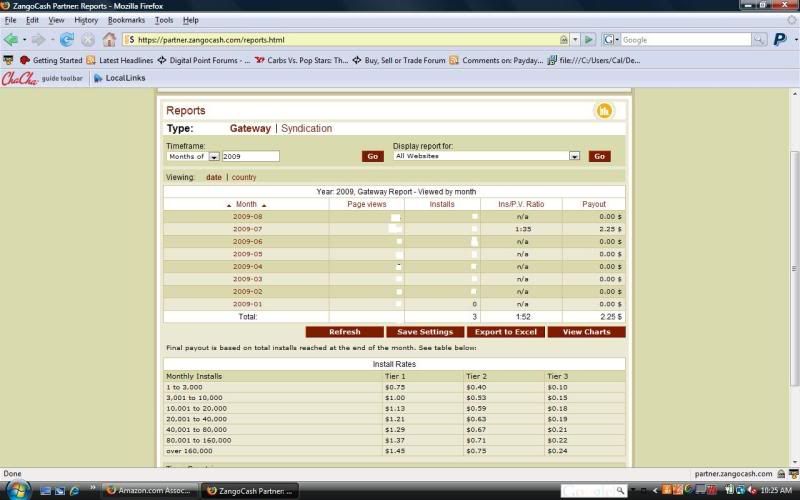Viewport: 800px width, 500px height.
Task: Sort by the Installs column header
Action: 442,204
